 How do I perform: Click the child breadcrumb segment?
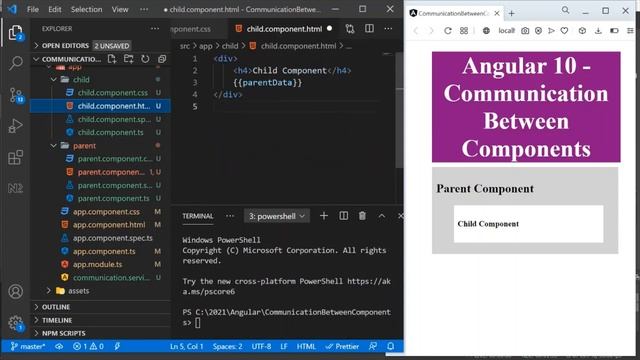click(x=230, y=46)
